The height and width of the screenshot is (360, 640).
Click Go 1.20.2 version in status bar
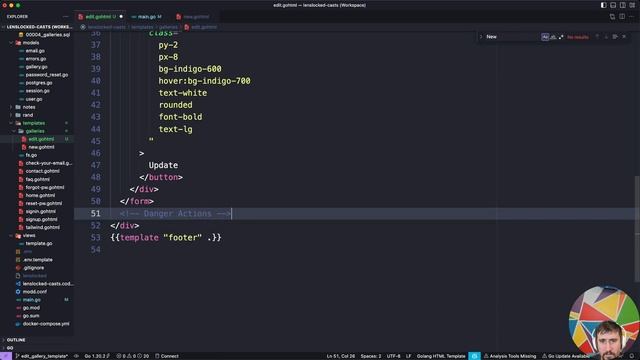[x=96, y=356]
